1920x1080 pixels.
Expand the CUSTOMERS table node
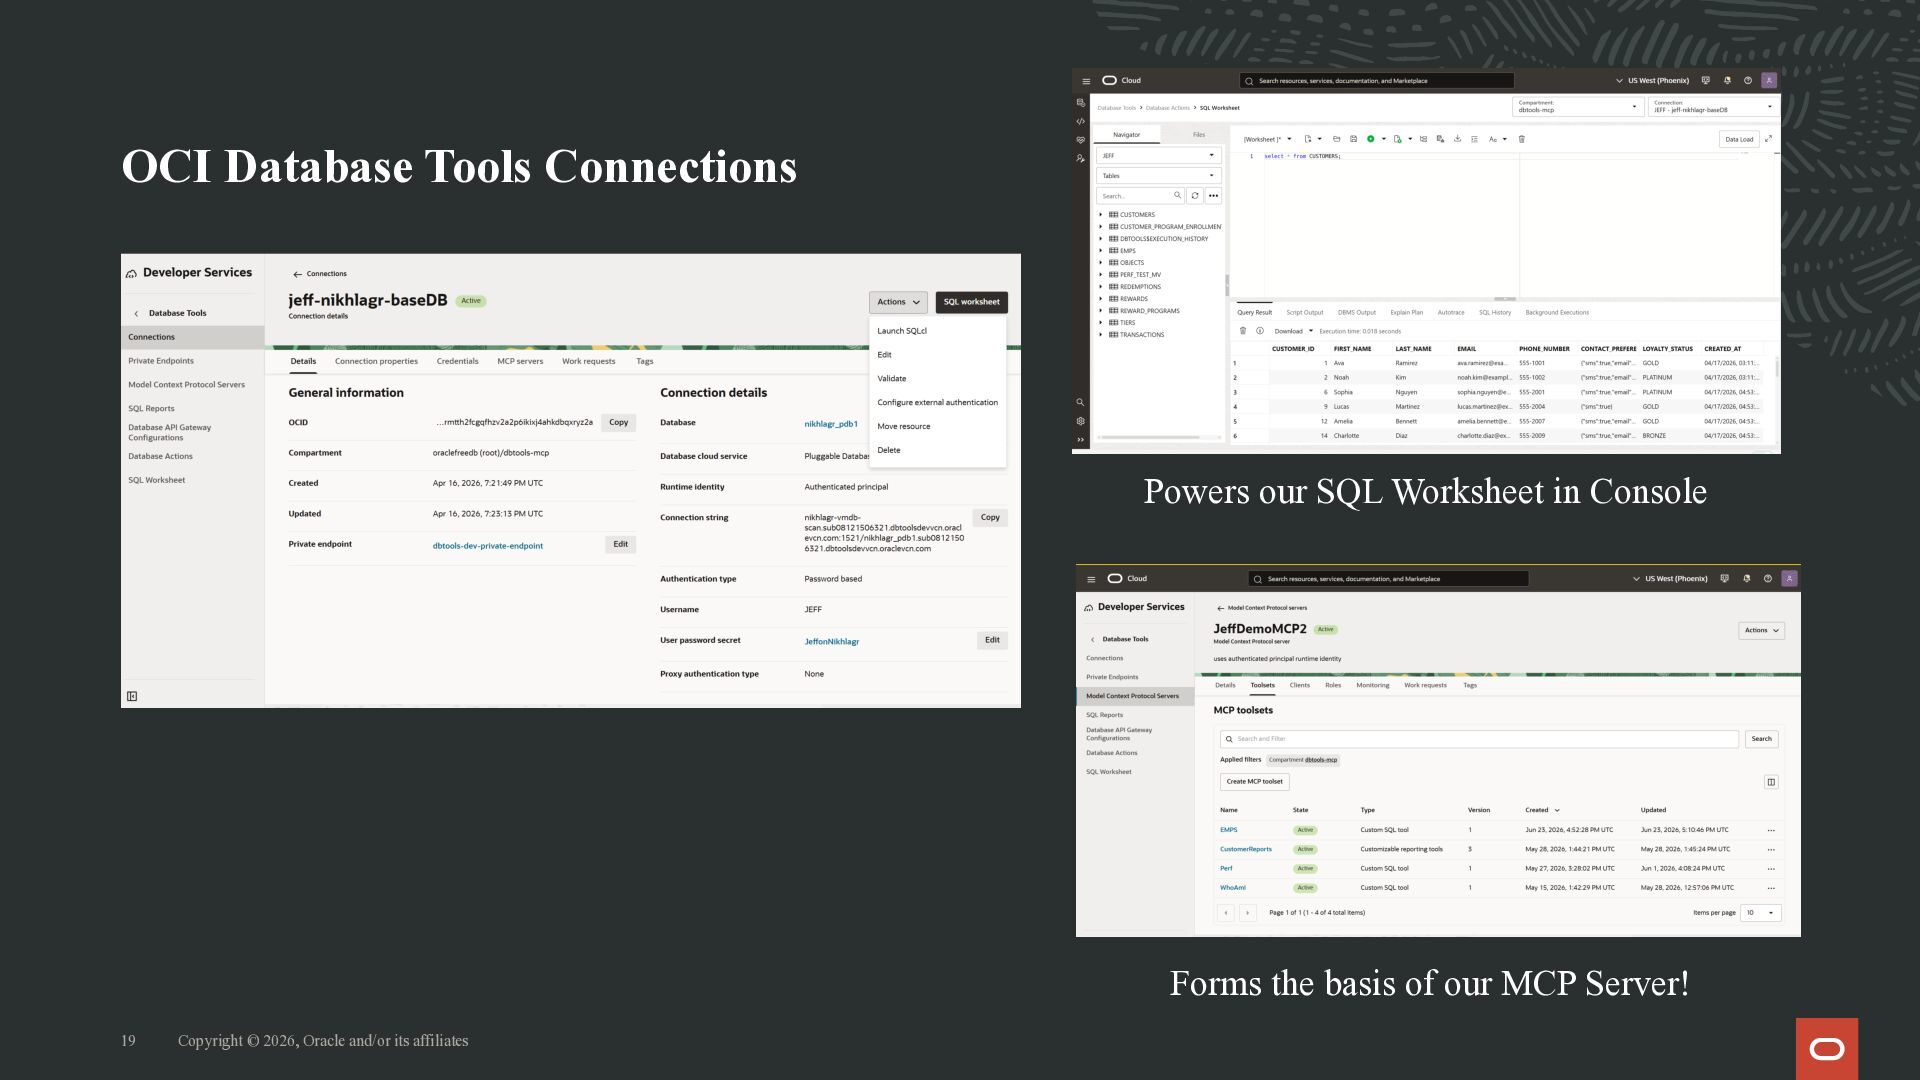pos(1101,215)
